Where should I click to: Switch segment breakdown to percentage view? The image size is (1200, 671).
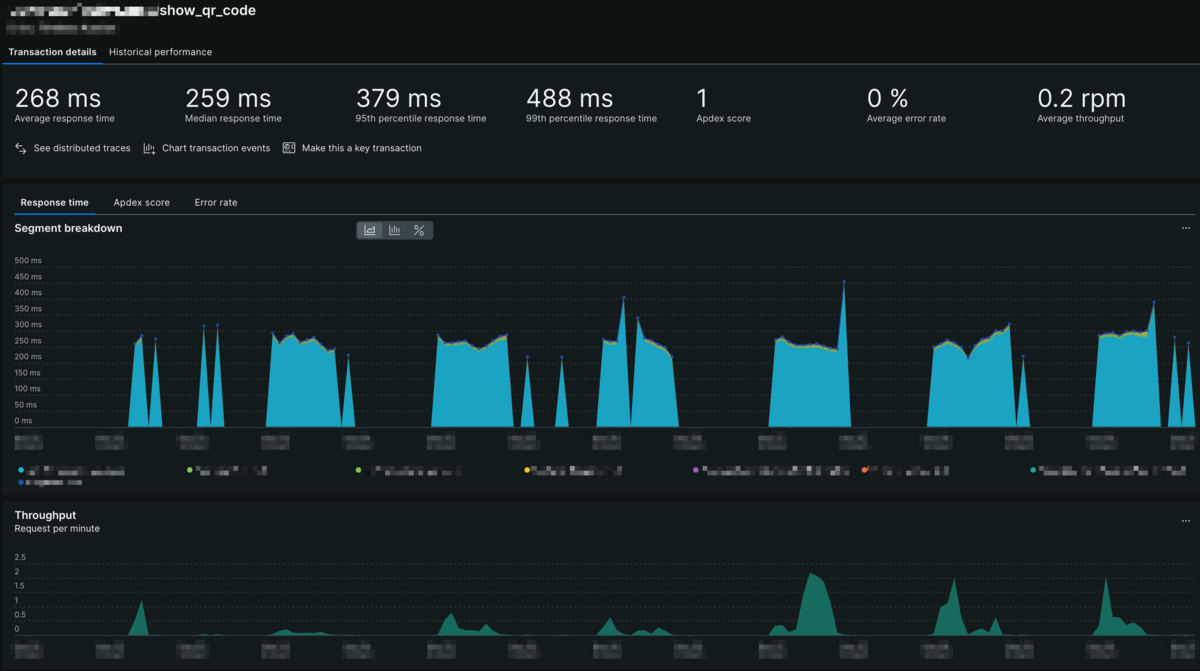tap(419, 230)
